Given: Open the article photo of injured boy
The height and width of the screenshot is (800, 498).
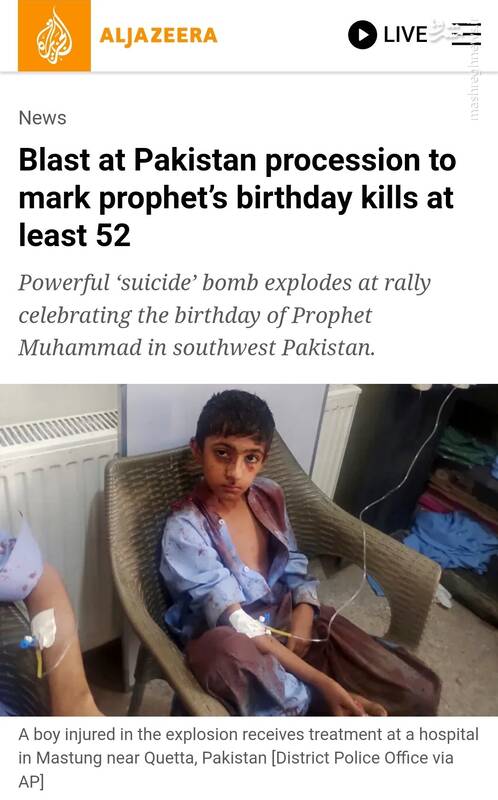Looking at the screenshot, I should (x=249, y=549).
